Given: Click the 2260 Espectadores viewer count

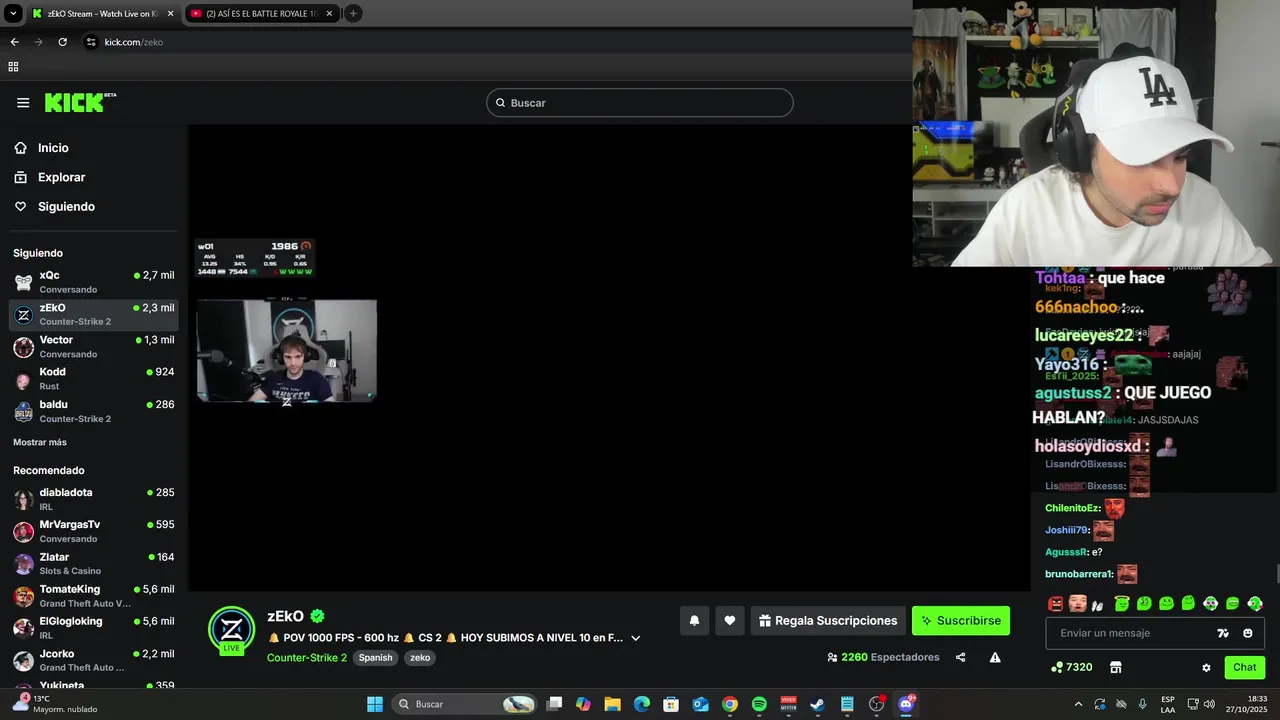Looking at the screenshot, I should tap(883, 657).
